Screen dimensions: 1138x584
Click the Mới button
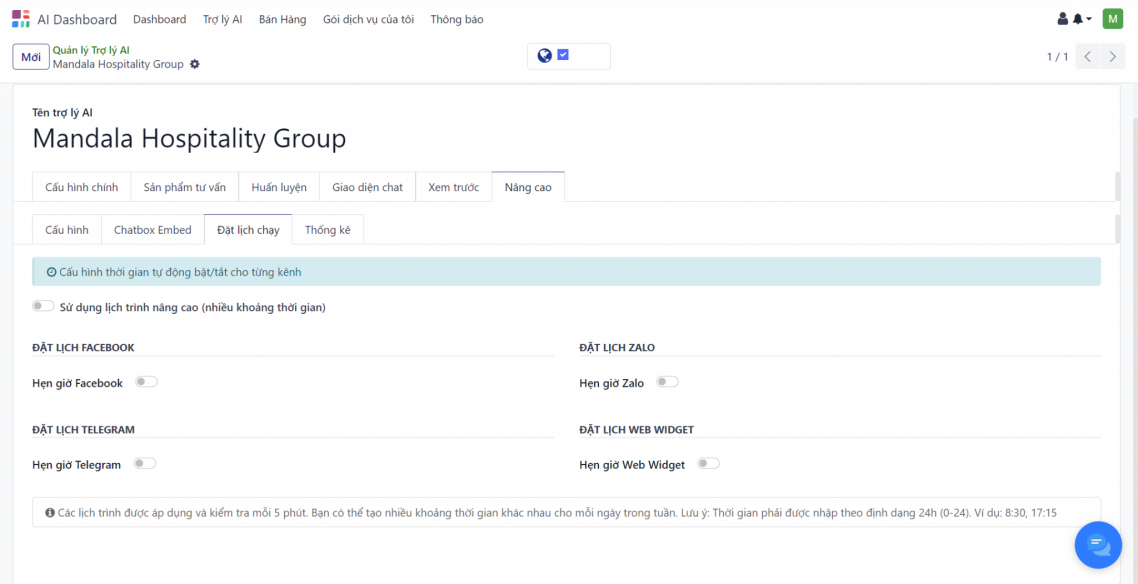[31, 57]
